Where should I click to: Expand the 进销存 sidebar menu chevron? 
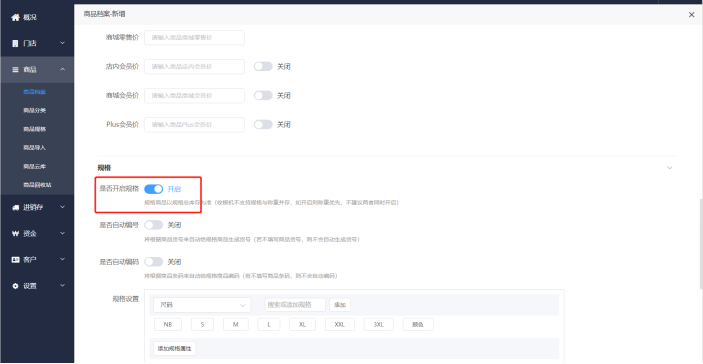[x=62, y=207]
